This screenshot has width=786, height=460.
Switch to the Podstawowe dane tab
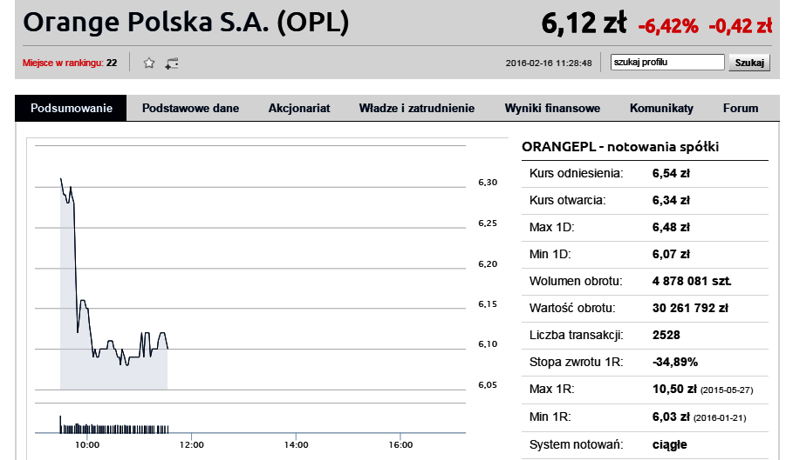[x=190, y=108]
